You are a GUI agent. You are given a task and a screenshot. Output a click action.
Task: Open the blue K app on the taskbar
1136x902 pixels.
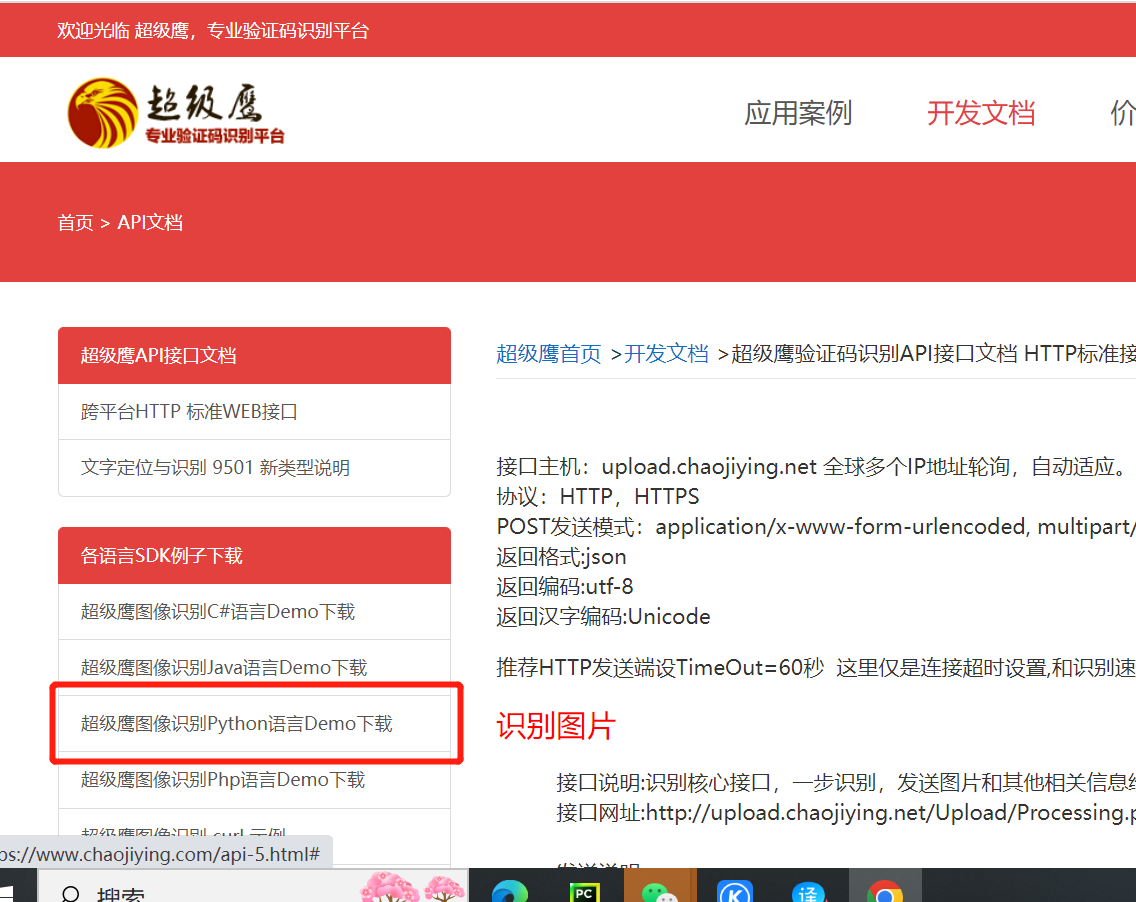pyautogui.click(x=735, y=893)
